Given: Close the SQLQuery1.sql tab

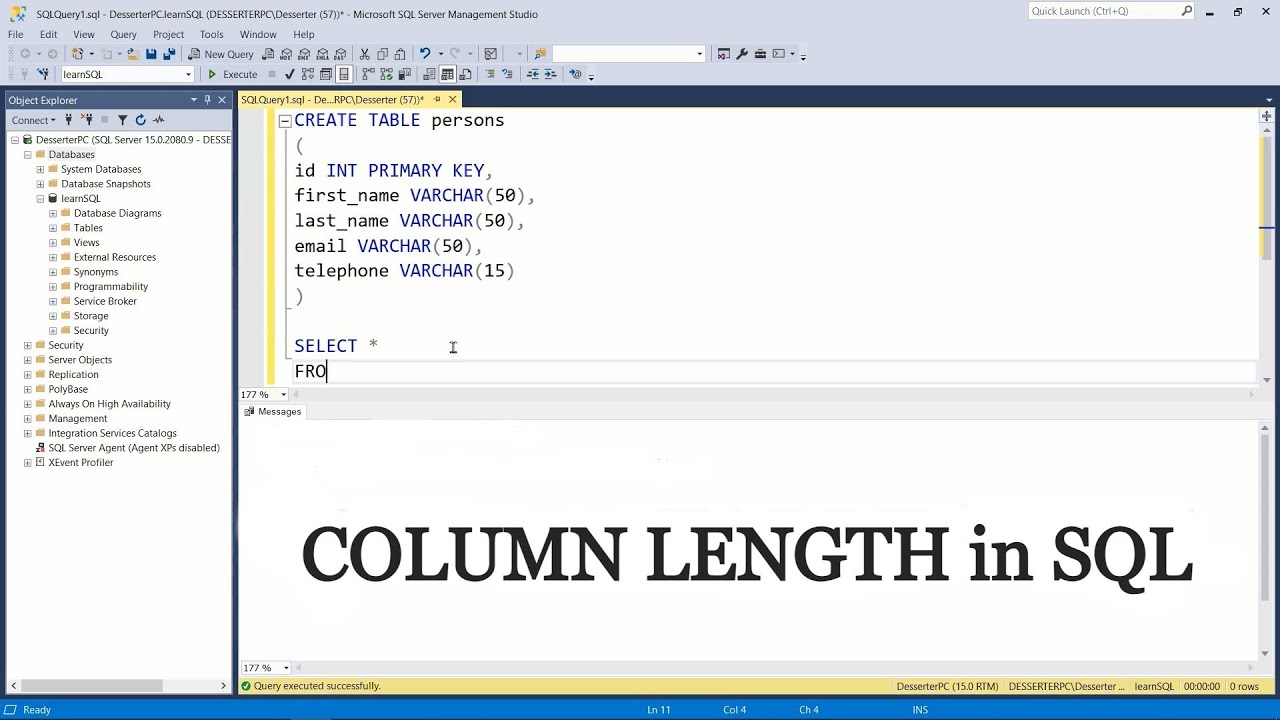Looking at the screenshot, I should tap(452, 100).
